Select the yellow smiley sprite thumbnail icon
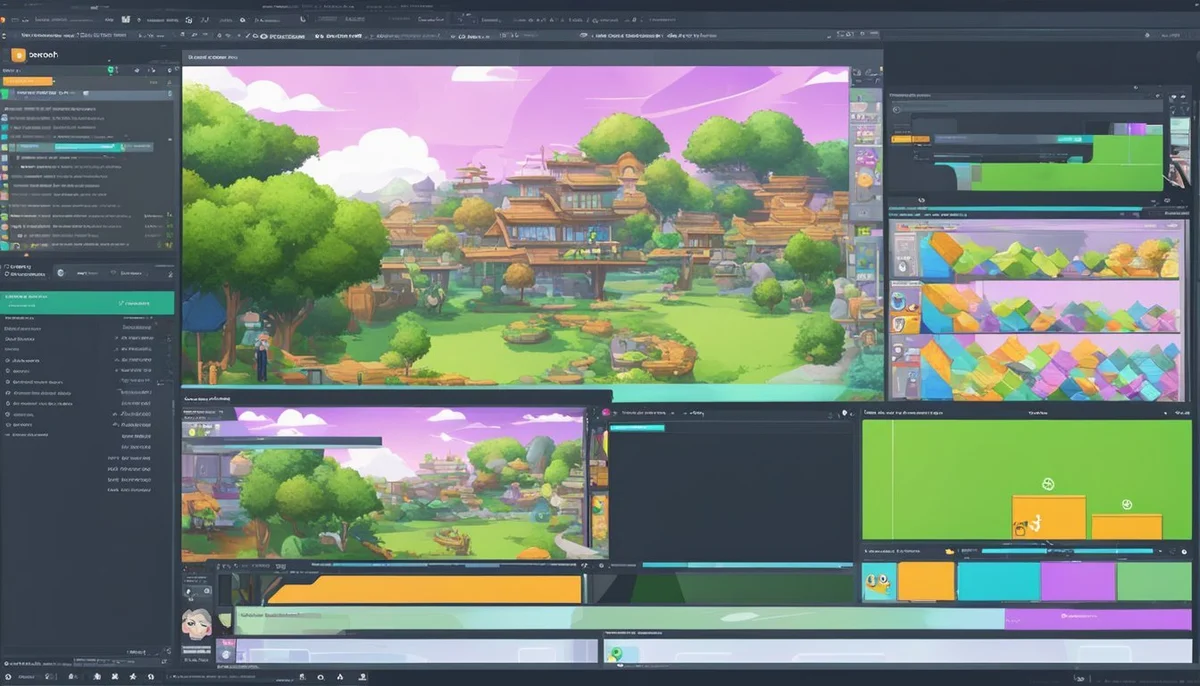This screenshot has height=686, width=1200. (879, 580)
